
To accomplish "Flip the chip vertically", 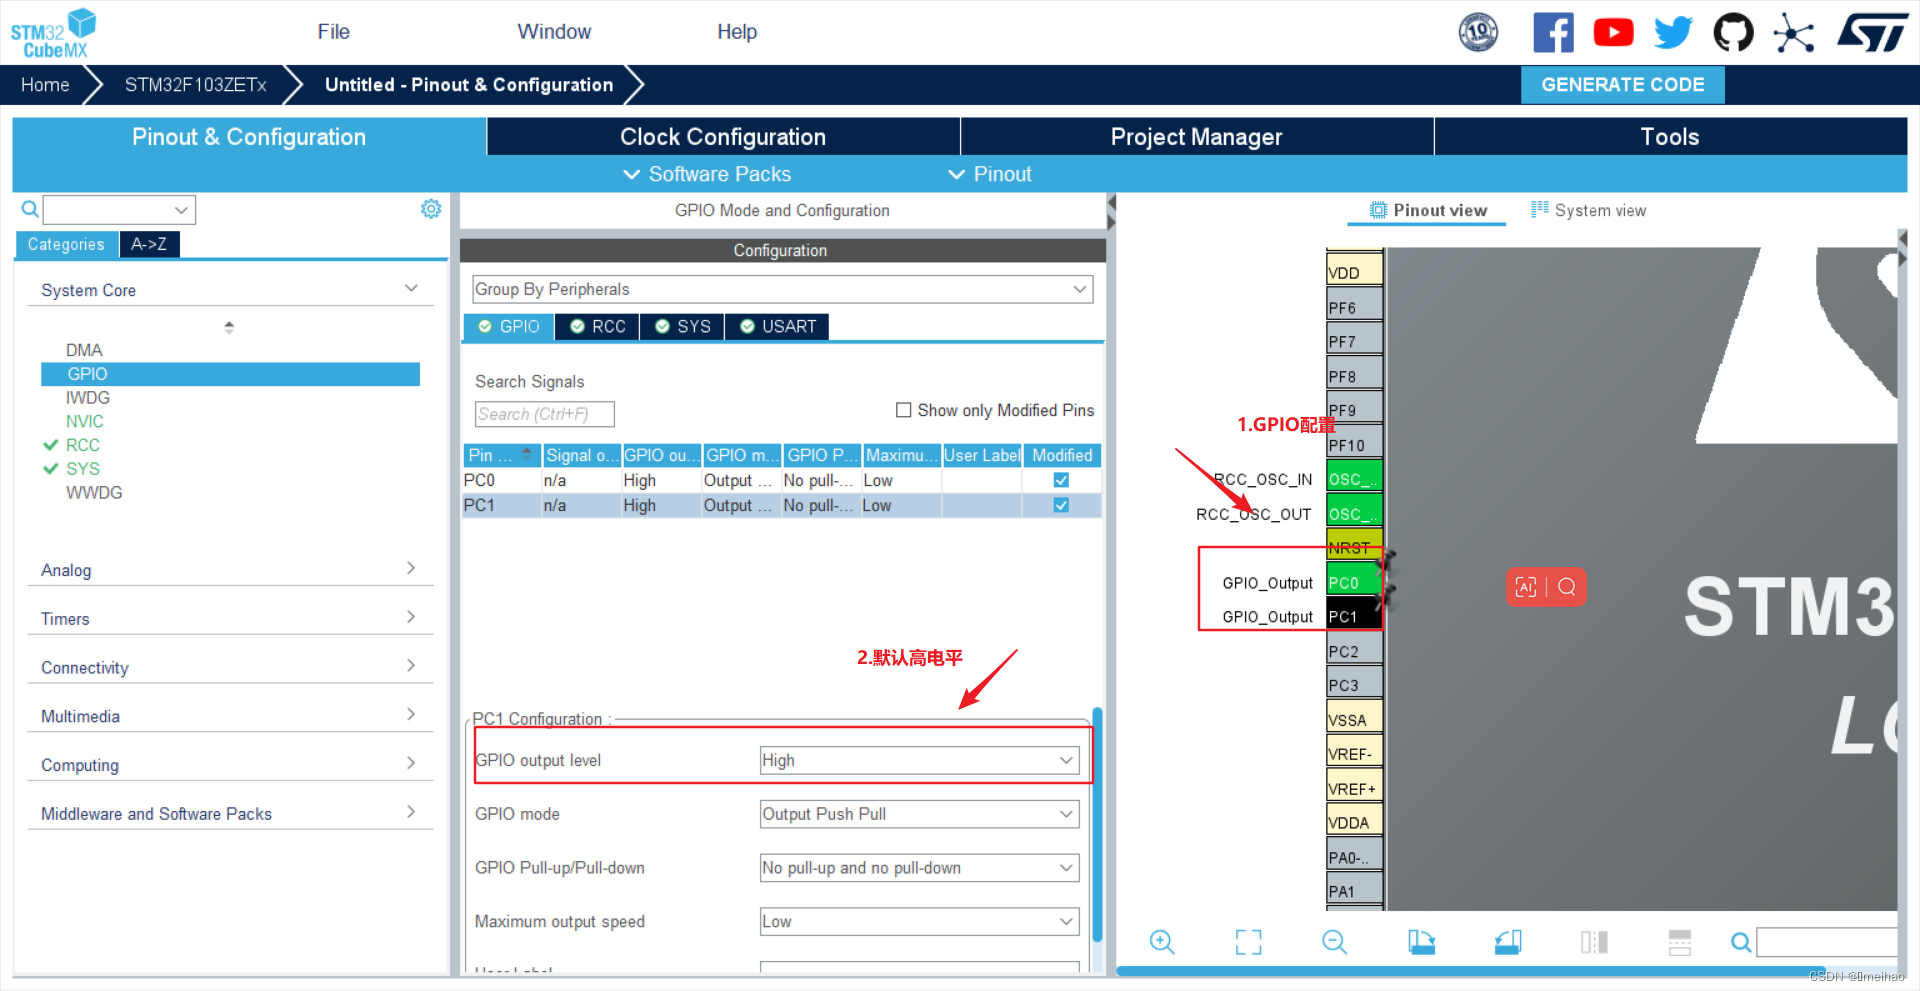I will click(x=1680, y=942).
